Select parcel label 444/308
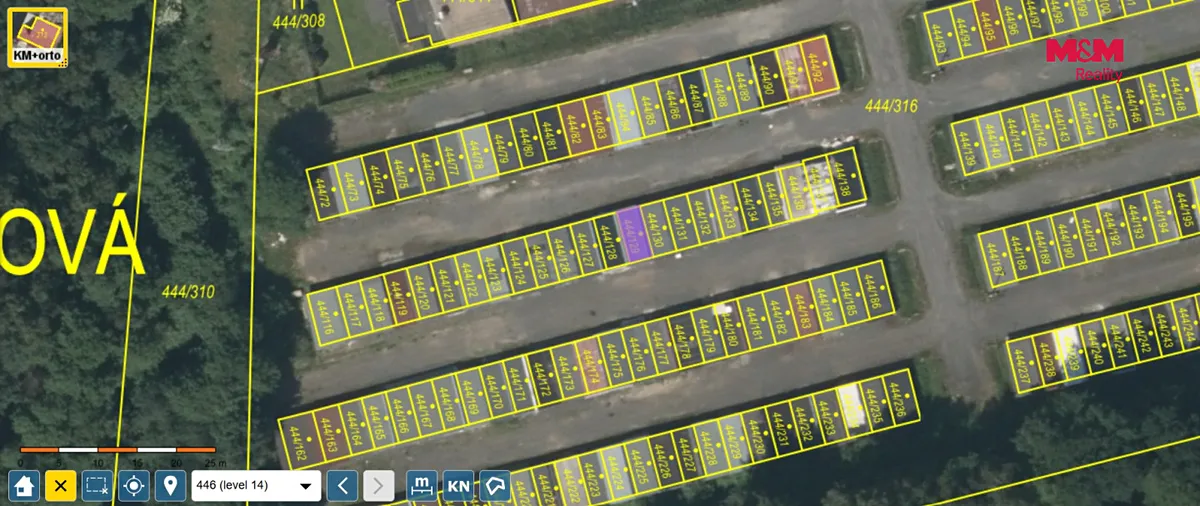1200x506 pixels. pyautogui.click(x=299, y=20)
